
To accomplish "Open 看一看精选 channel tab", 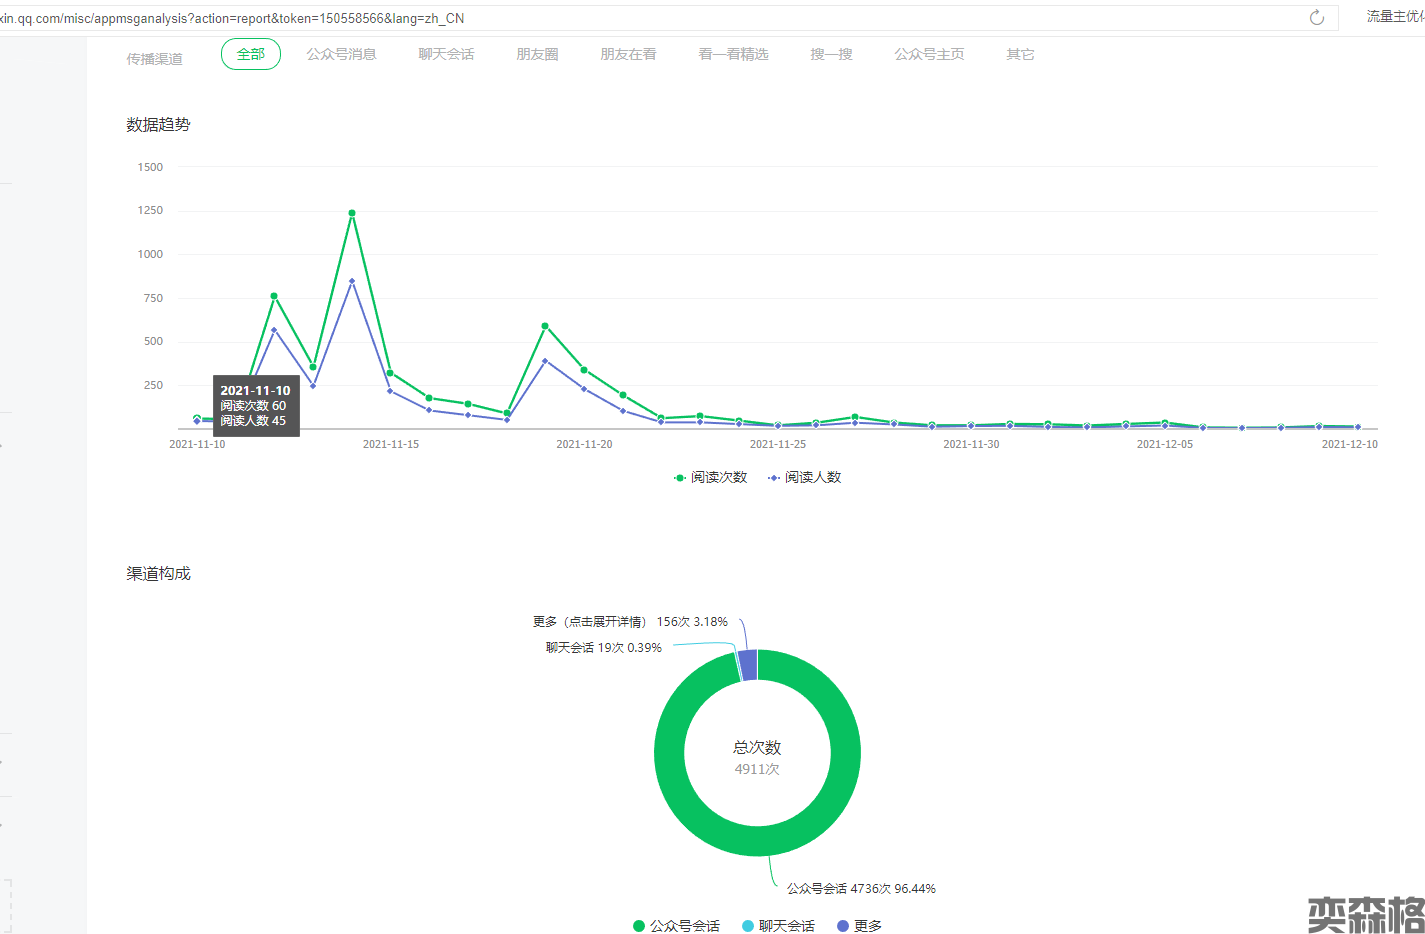I will [733, 54].
